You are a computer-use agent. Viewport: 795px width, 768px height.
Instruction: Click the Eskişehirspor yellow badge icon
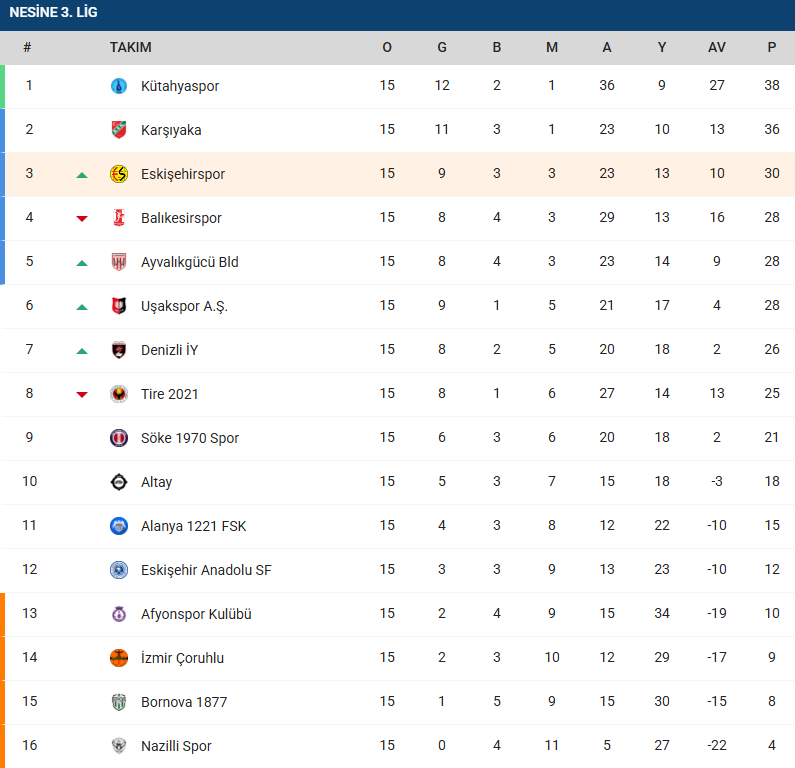click(119, 174)
